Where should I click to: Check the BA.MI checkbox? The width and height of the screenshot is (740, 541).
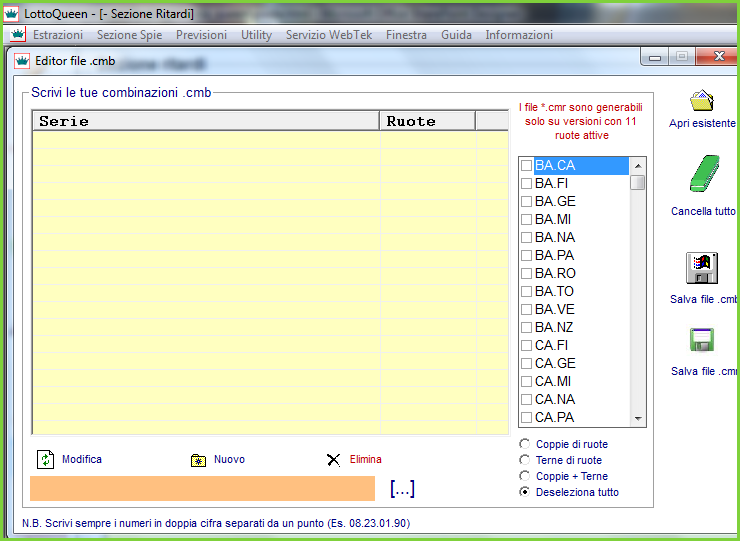tap(526, 220)
